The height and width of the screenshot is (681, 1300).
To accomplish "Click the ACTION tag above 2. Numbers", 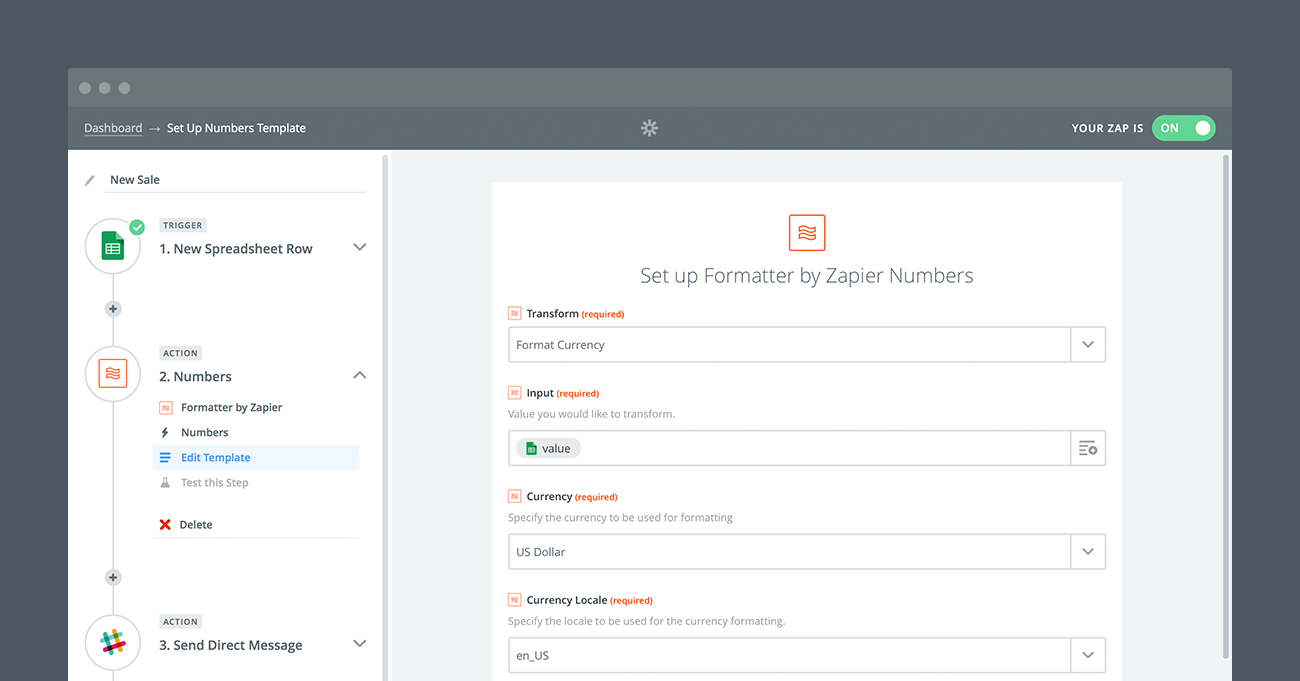I will [181, 353].
